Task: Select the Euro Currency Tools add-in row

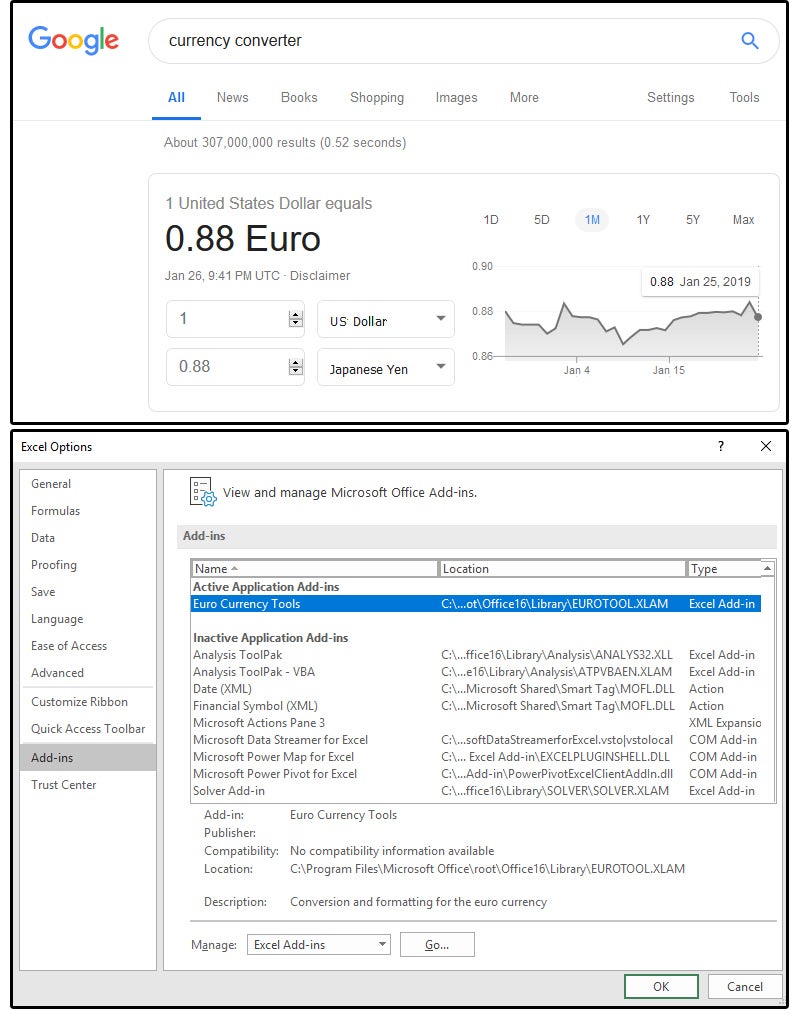Action: click(476, 604)
